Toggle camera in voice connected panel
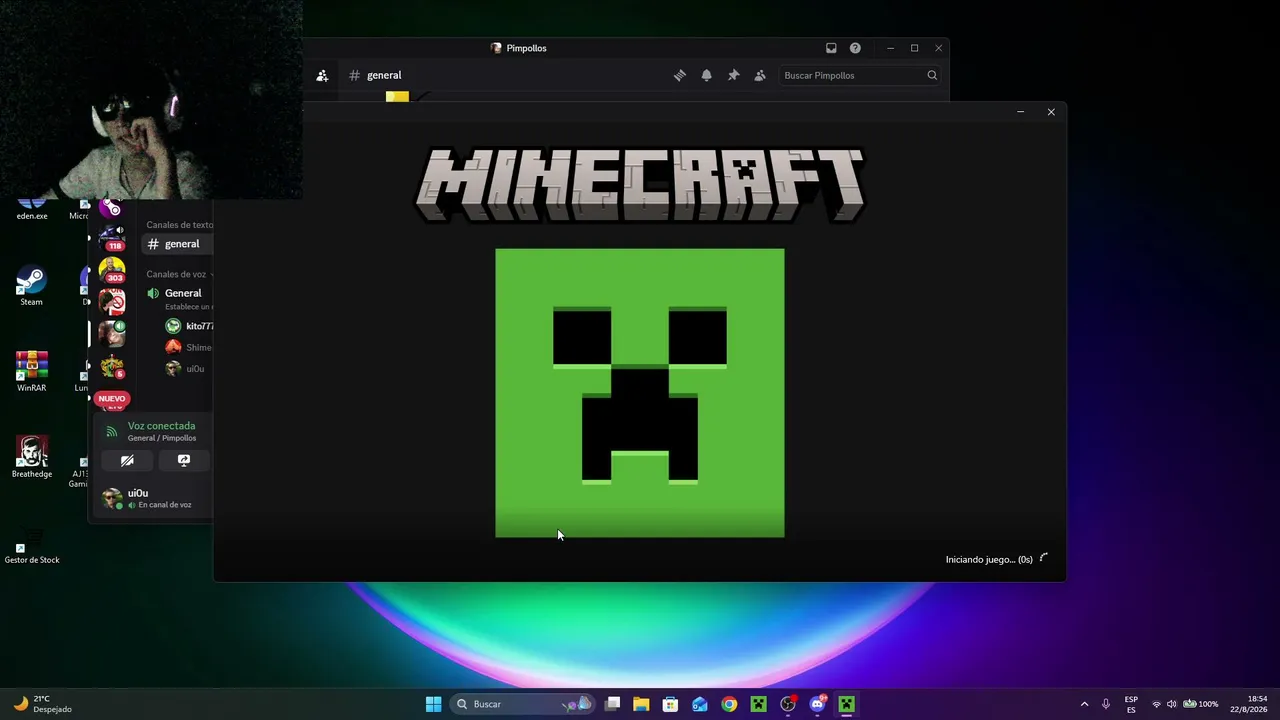 click(127, 461)
